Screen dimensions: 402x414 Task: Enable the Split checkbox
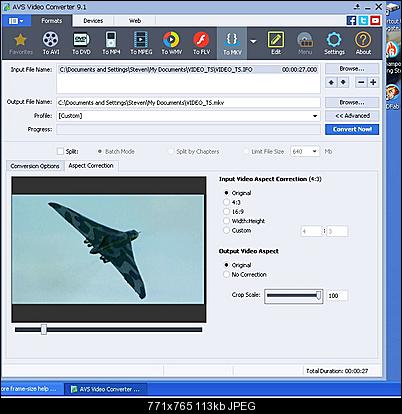tap(60, 152)
